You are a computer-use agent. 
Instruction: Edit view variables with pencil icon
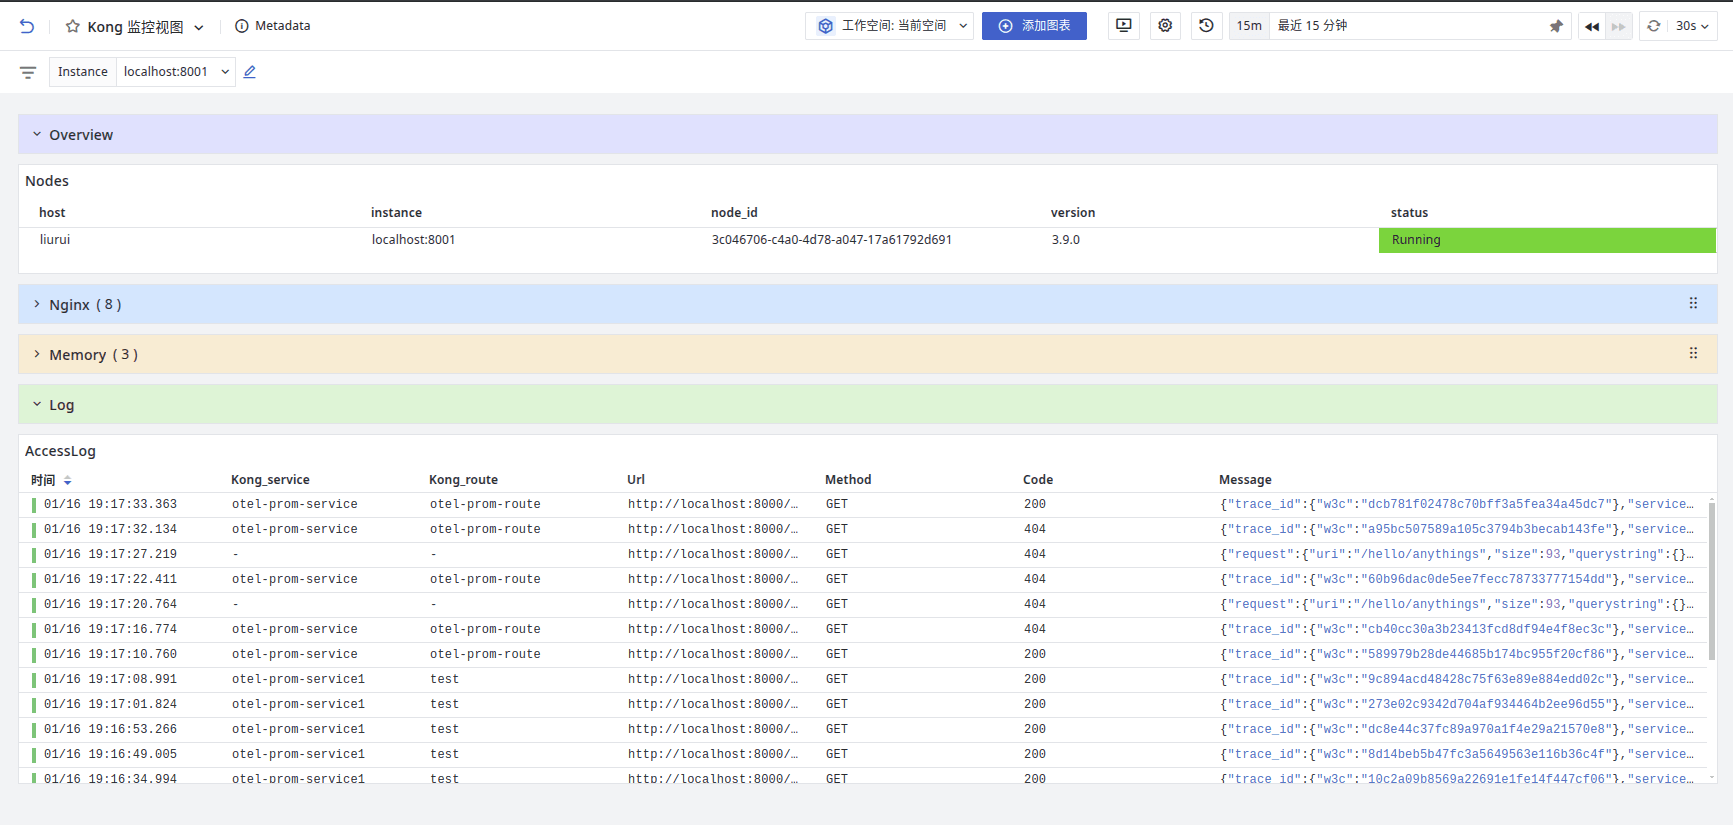tap(250, 72)
